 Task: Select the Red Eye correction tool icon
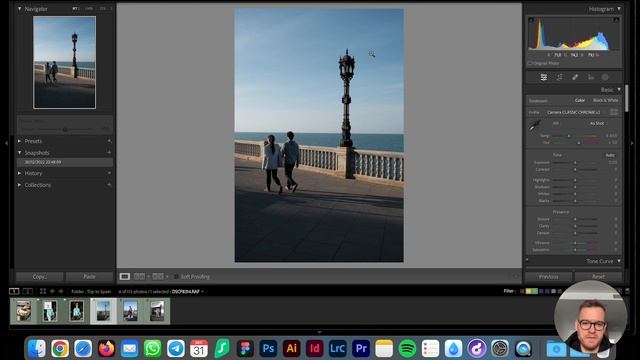(591, 77)
